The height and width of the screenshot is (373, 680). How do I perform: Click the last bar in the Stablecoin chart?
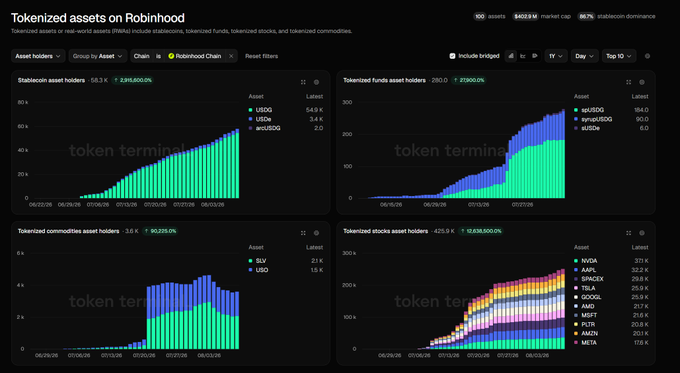[x=237, y=164]
